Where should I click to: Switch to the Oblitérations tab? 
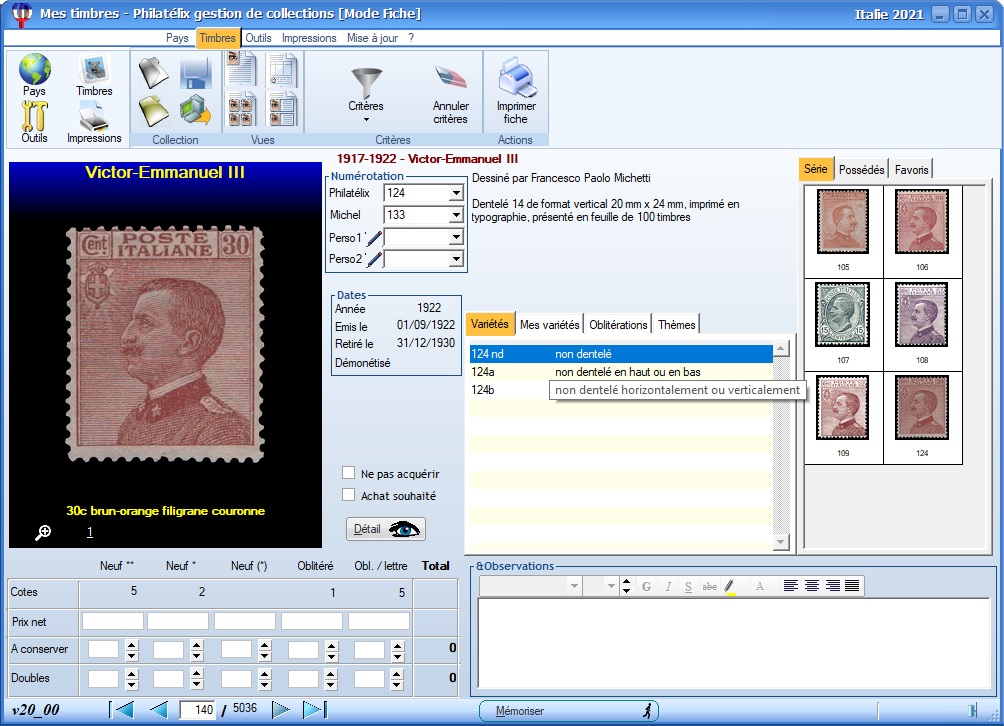[x=619, y=325]
